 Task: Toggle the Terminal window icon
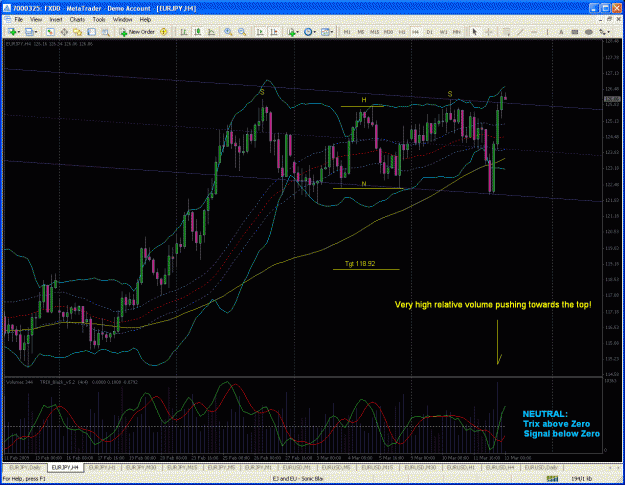point(91,32)
